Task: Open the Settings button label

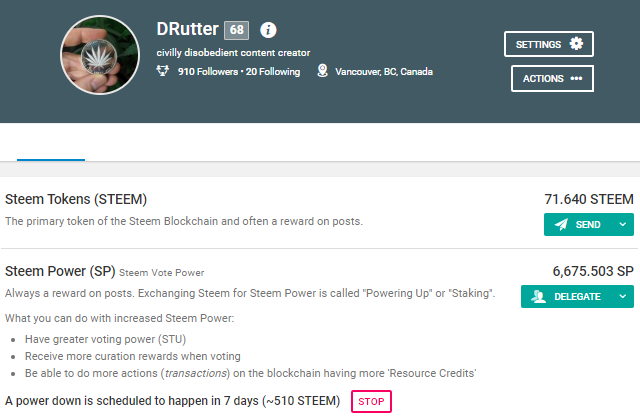Action: 538,44
